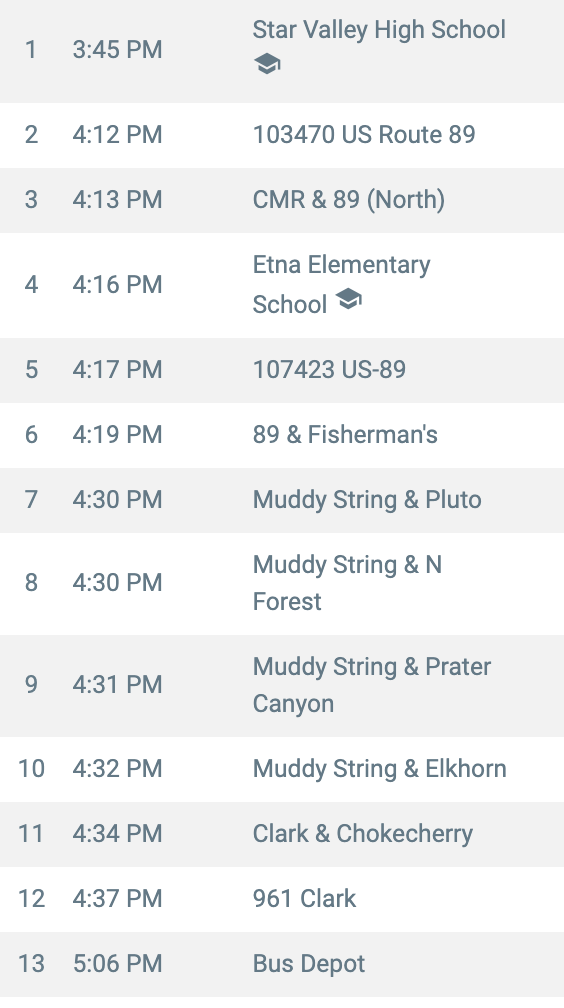Image resolution: width=564 pixels, height=1008 pixels.
Task: Click stop number 10 in the list
Action: 32,768
